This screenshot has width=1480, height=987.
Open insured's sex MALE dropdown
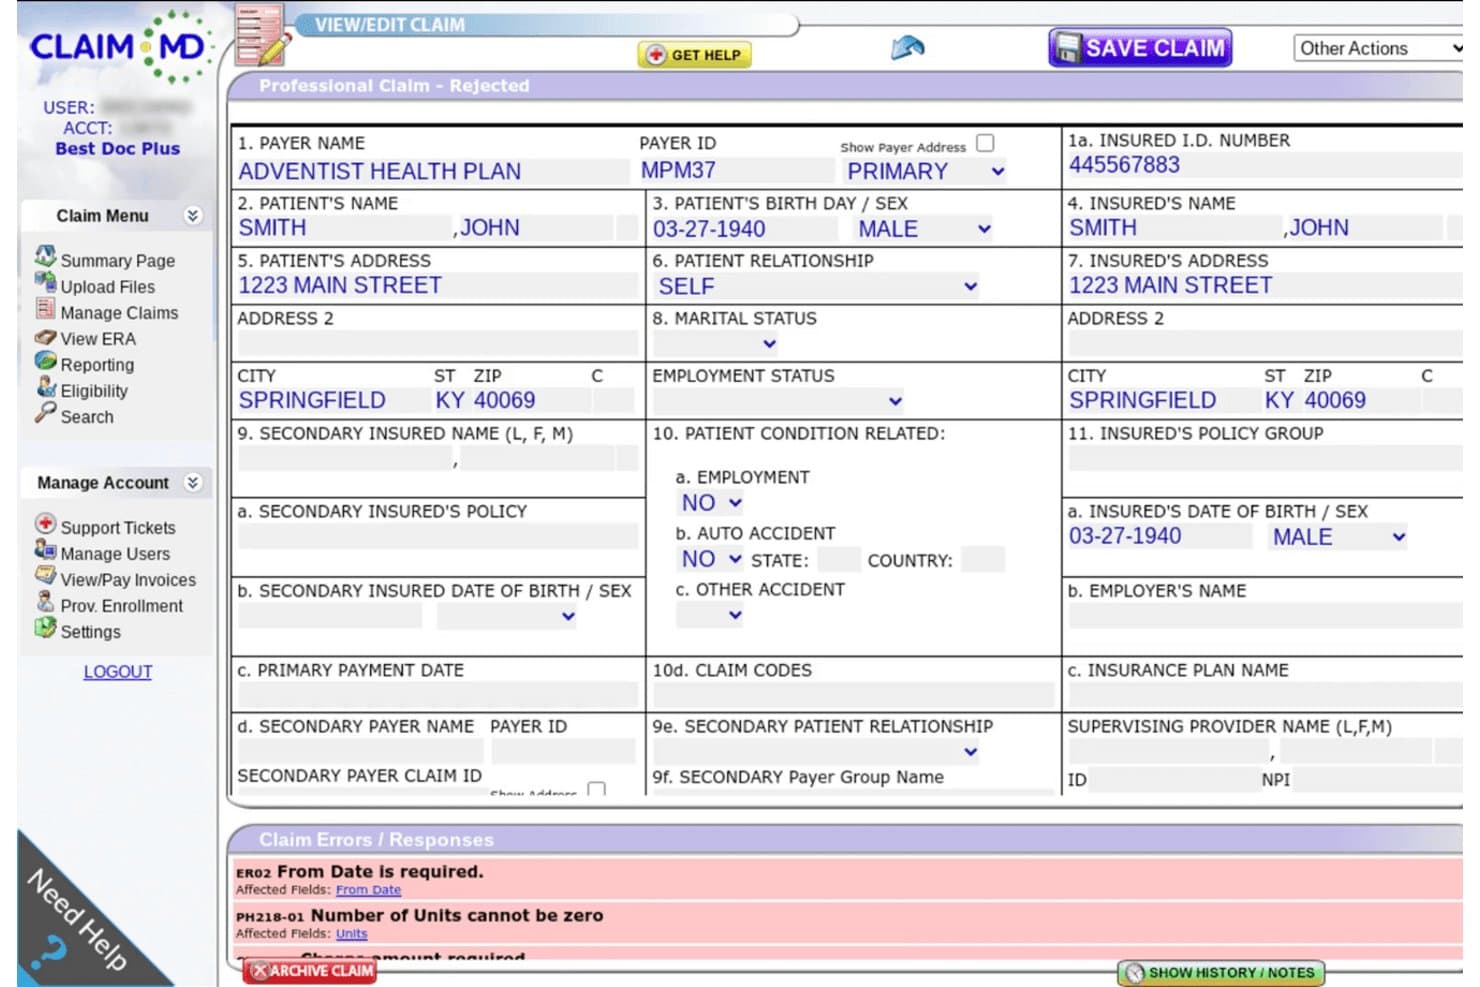pyautogui.click(x=1338, y=537)
